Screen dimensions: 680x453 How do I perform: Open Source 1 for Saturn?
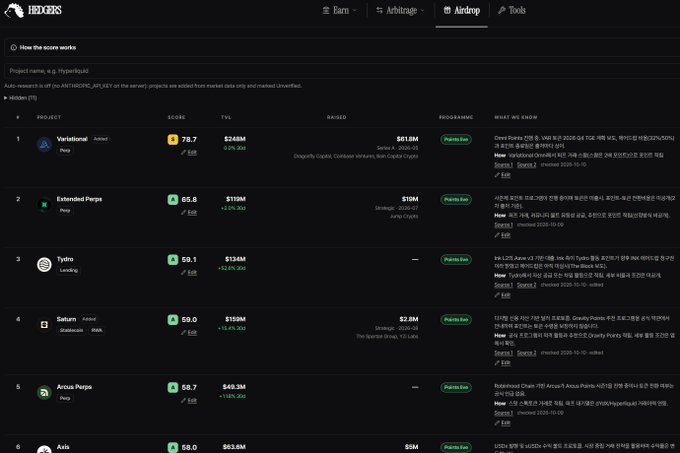click(503, 353)
